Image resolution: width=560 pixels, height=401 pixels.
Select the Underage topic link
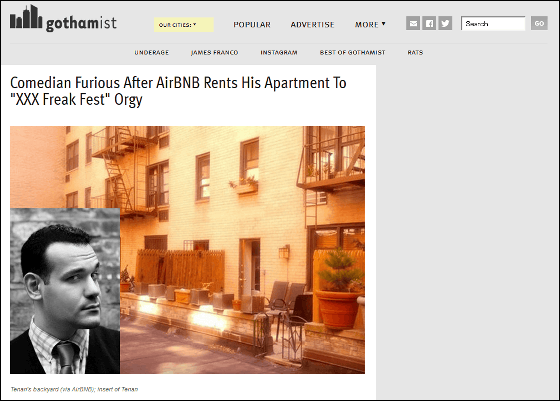click(x=151, y=52)
